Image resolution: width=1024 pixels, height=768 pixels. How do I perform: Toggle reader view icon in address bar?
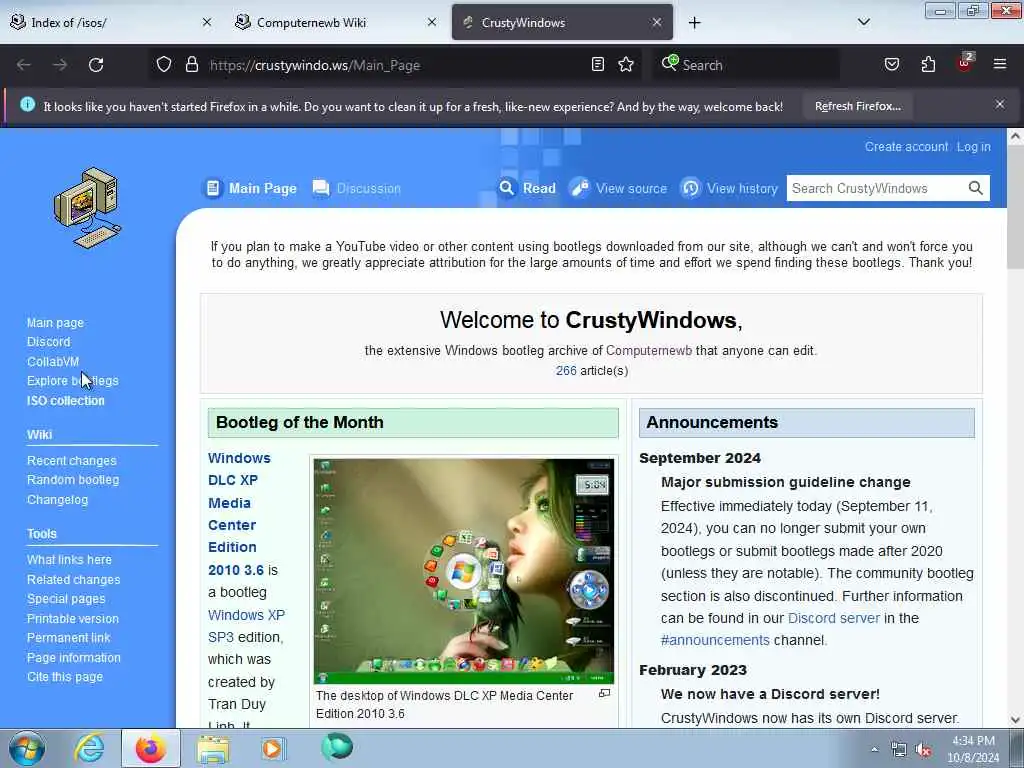(598, 64)
